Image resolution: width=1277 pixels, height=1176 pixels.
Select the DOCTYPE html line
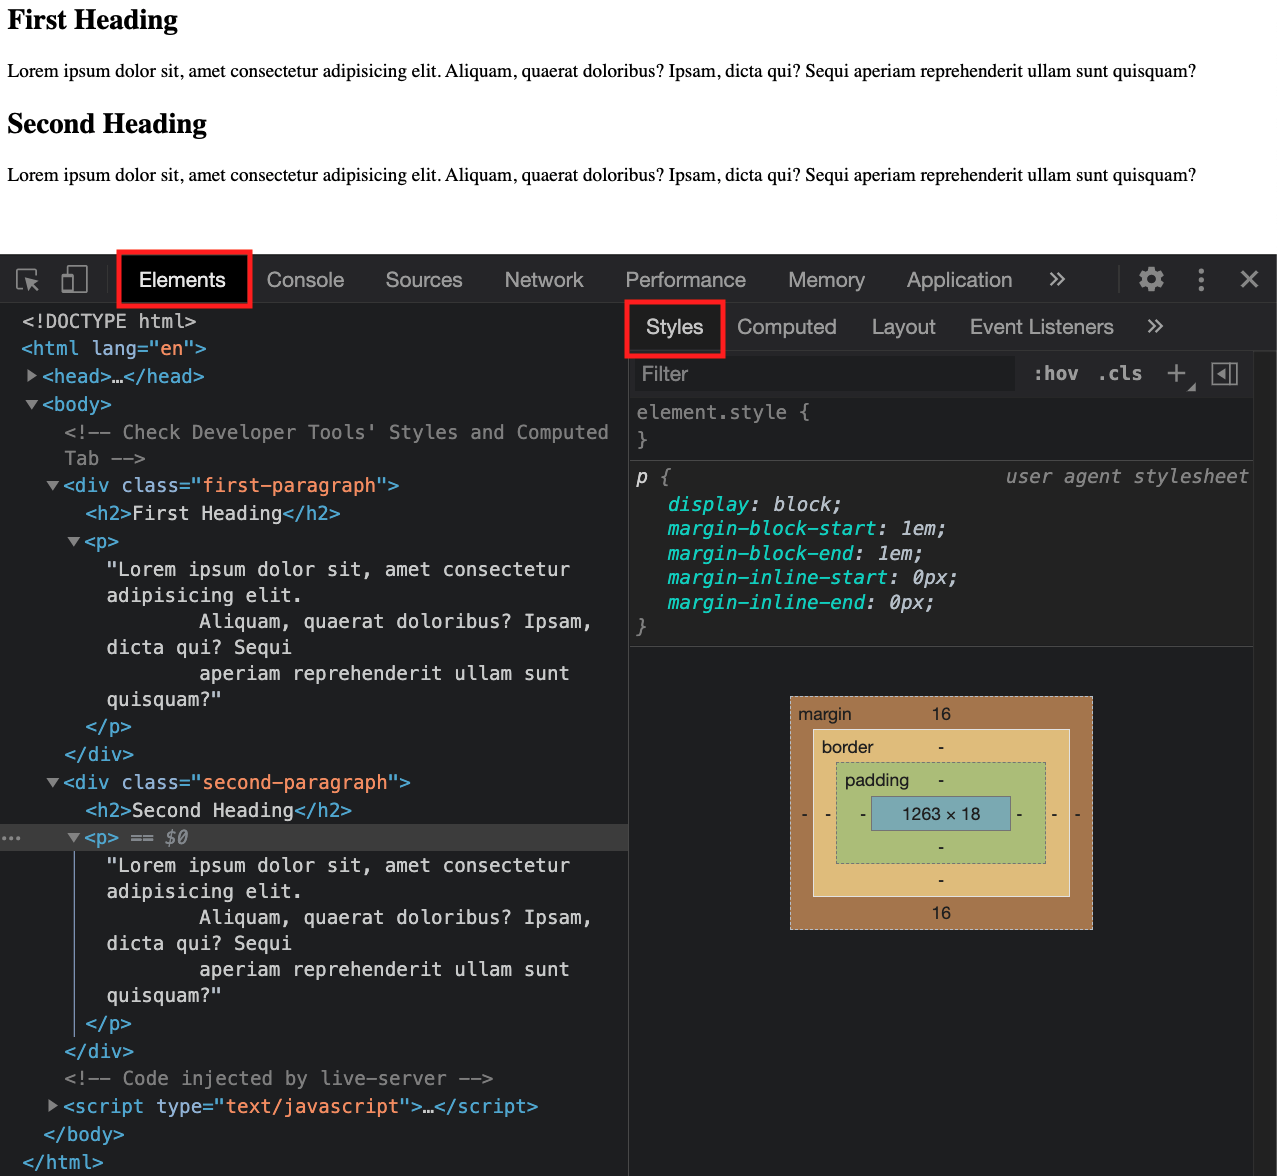point(109,321)
